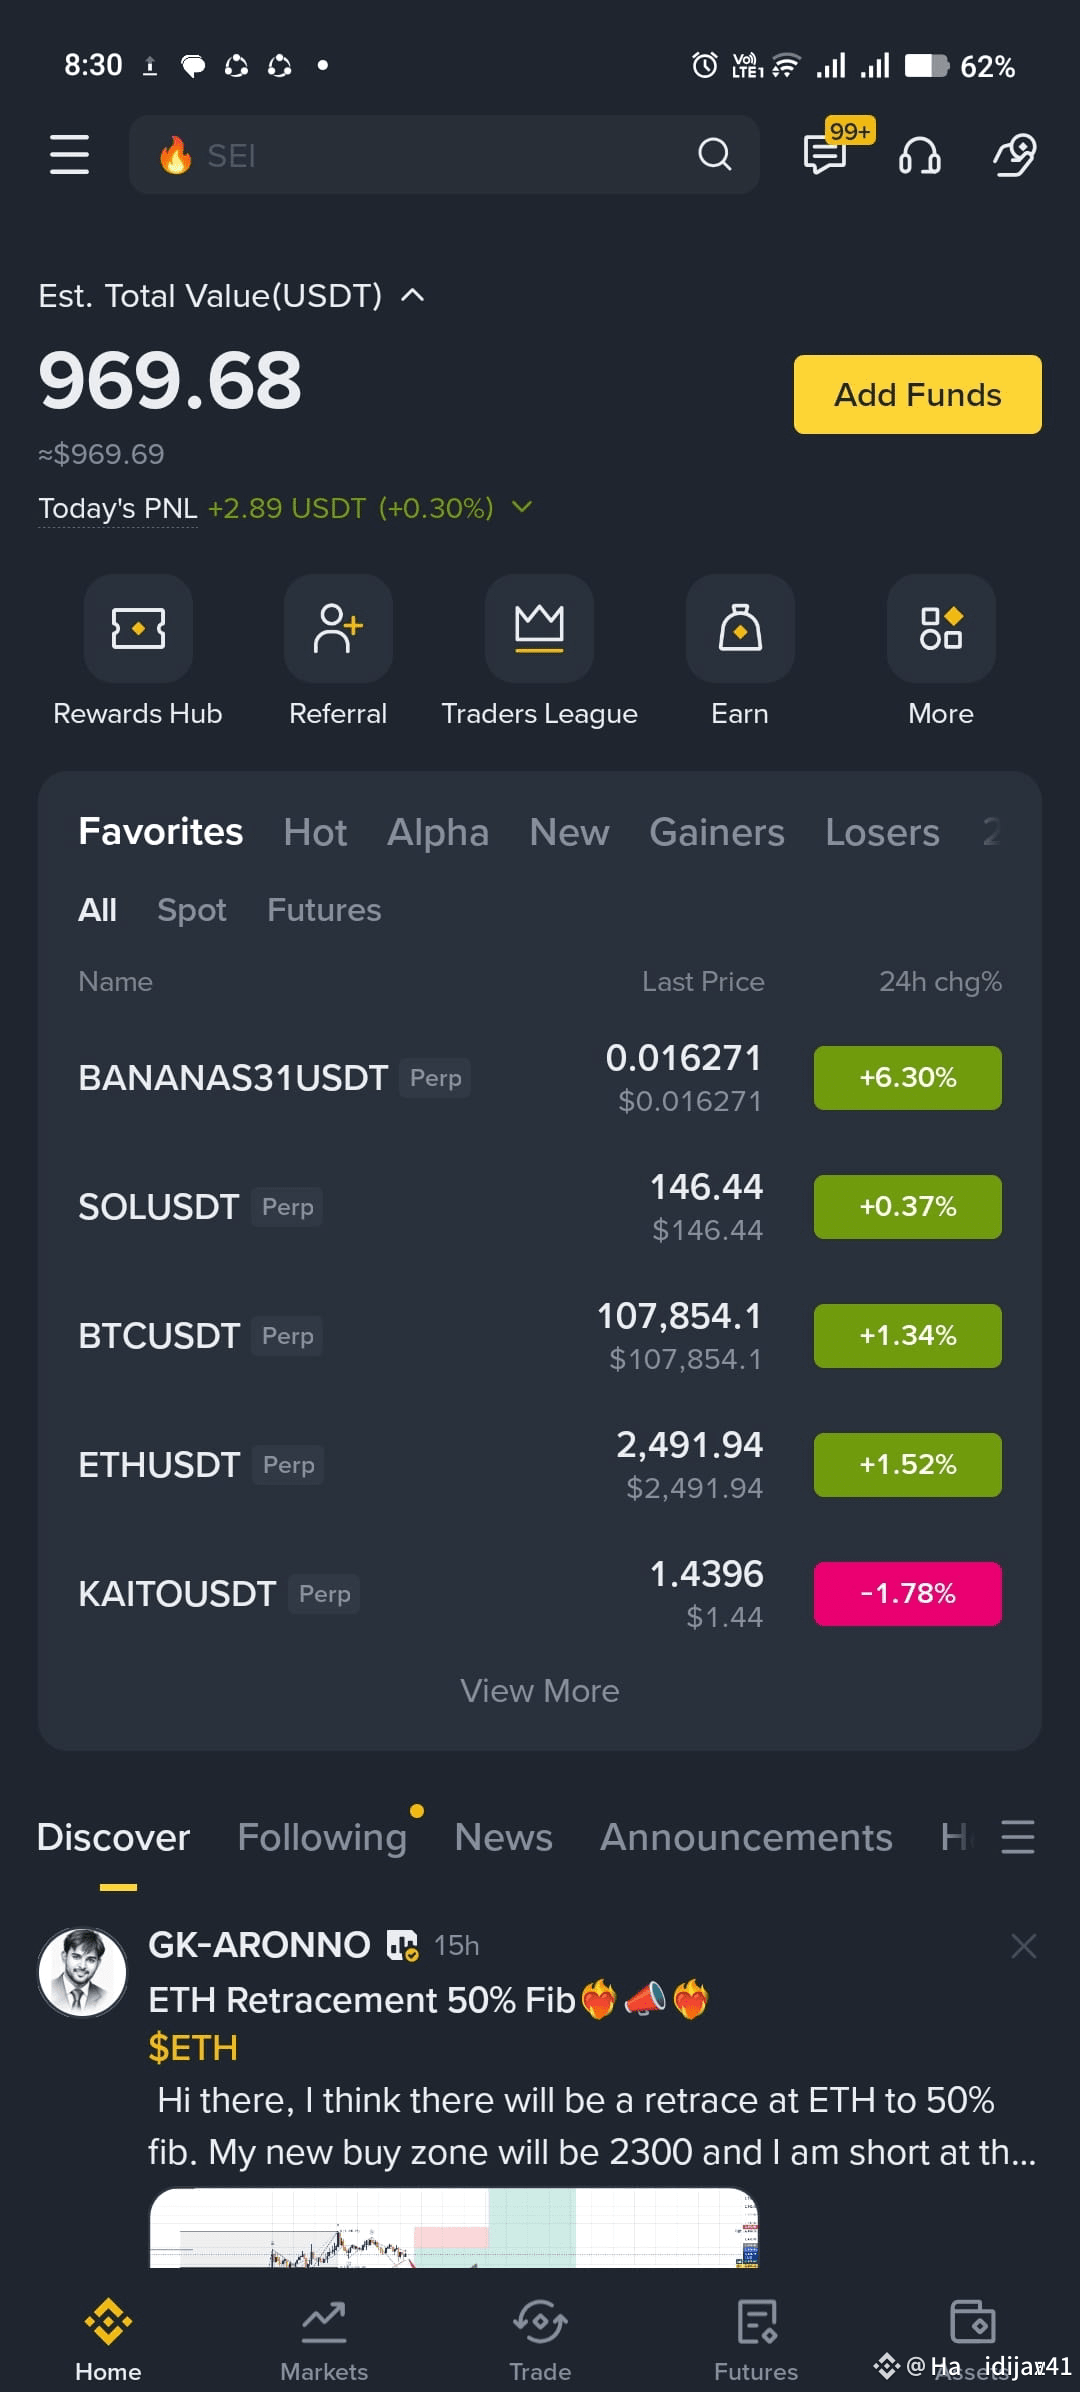Image resolution: width=1080 pixels, height=2392 pixels.
Task: Switch to the Gainers tab
Action: (716, 832)
